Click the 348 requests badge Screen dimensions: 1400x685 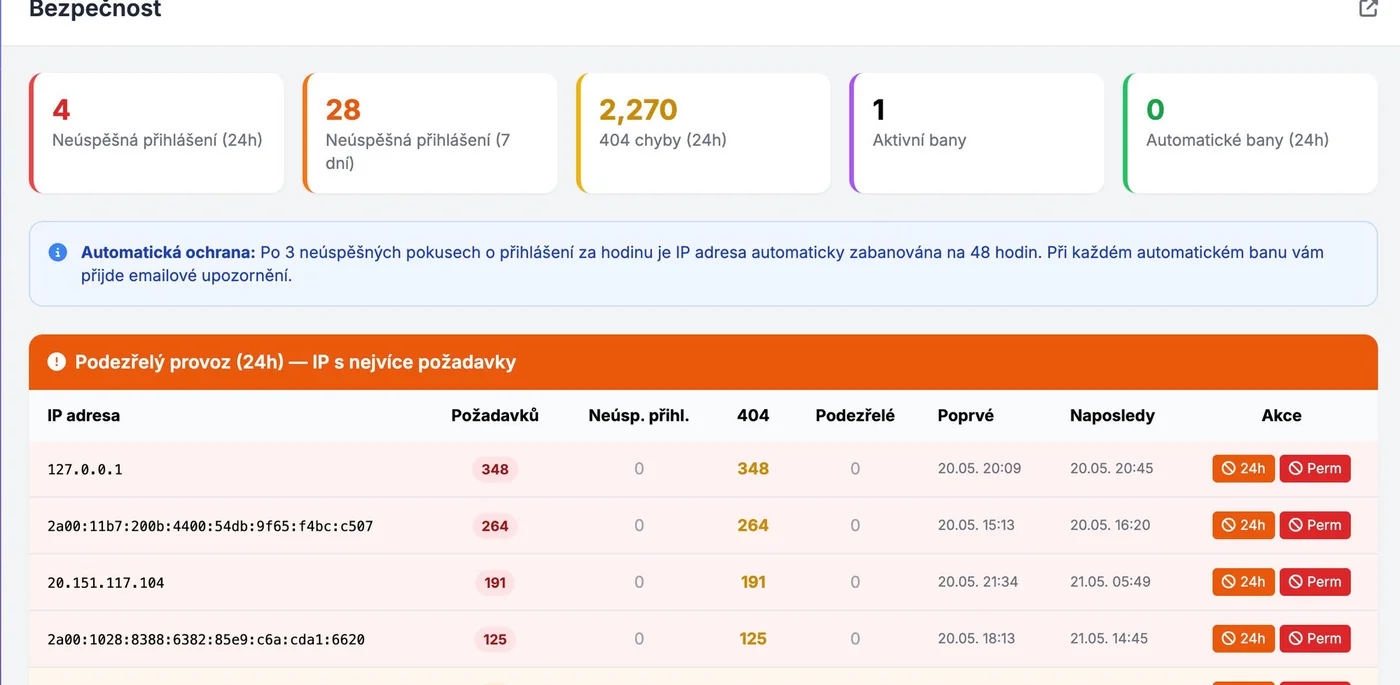pos(495,469)
